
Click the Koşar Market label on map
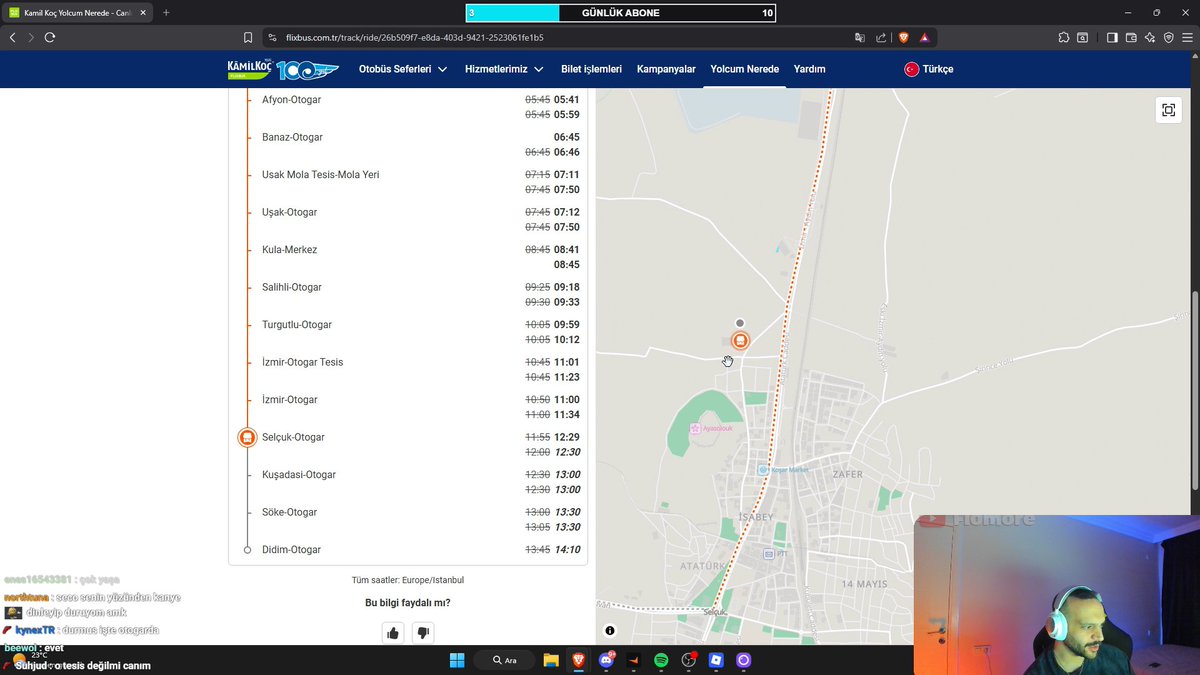click(783, 469)
